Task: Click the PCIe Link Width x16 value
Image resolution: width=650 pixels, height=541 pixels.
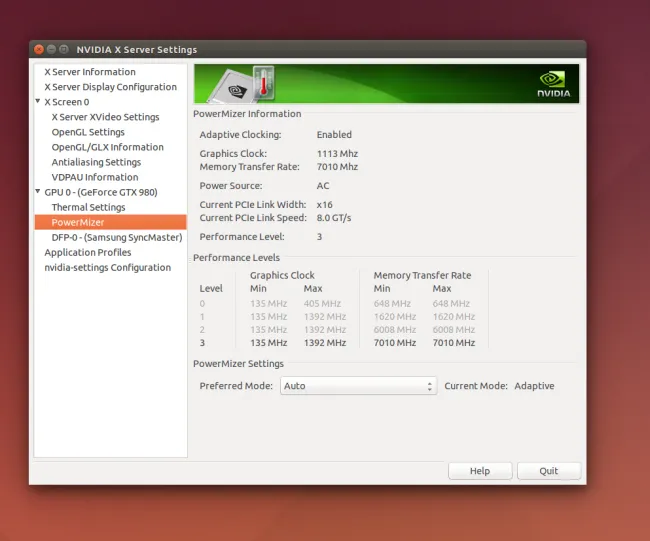Action: pyautogui.click(x=325, y=205)
